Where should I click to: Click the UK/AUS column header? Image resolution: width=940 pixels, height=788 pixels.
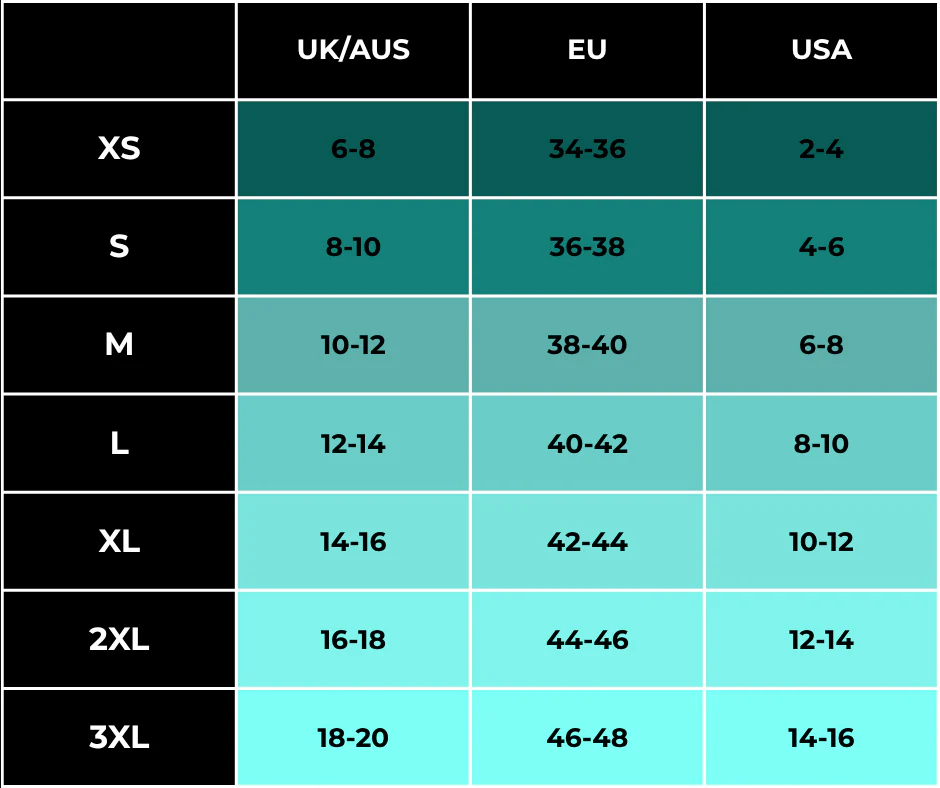point(353,50)
